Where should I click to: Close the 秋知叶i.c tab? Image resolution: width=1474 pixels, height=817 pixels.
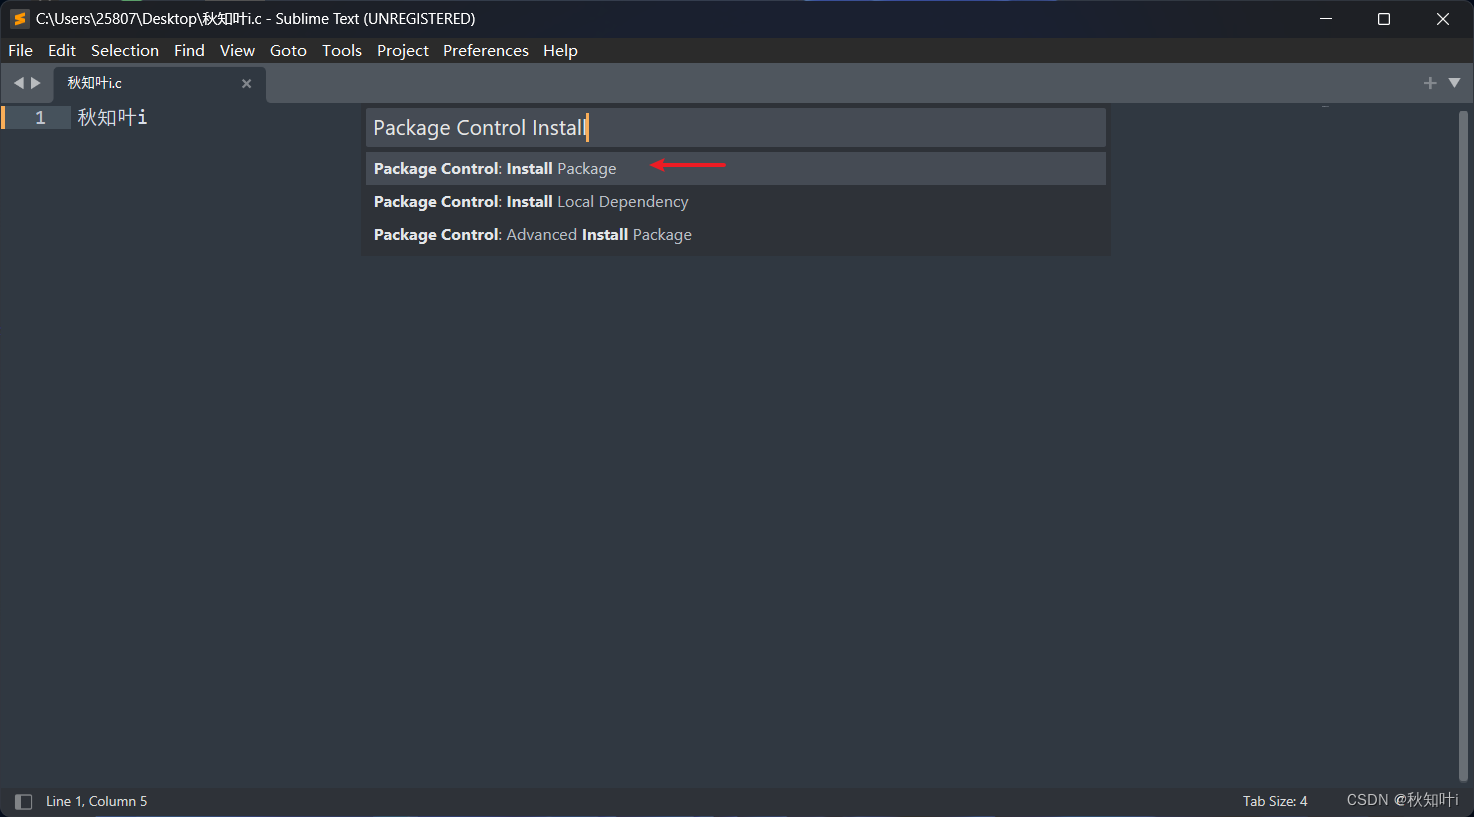click(x=247, y=84)
